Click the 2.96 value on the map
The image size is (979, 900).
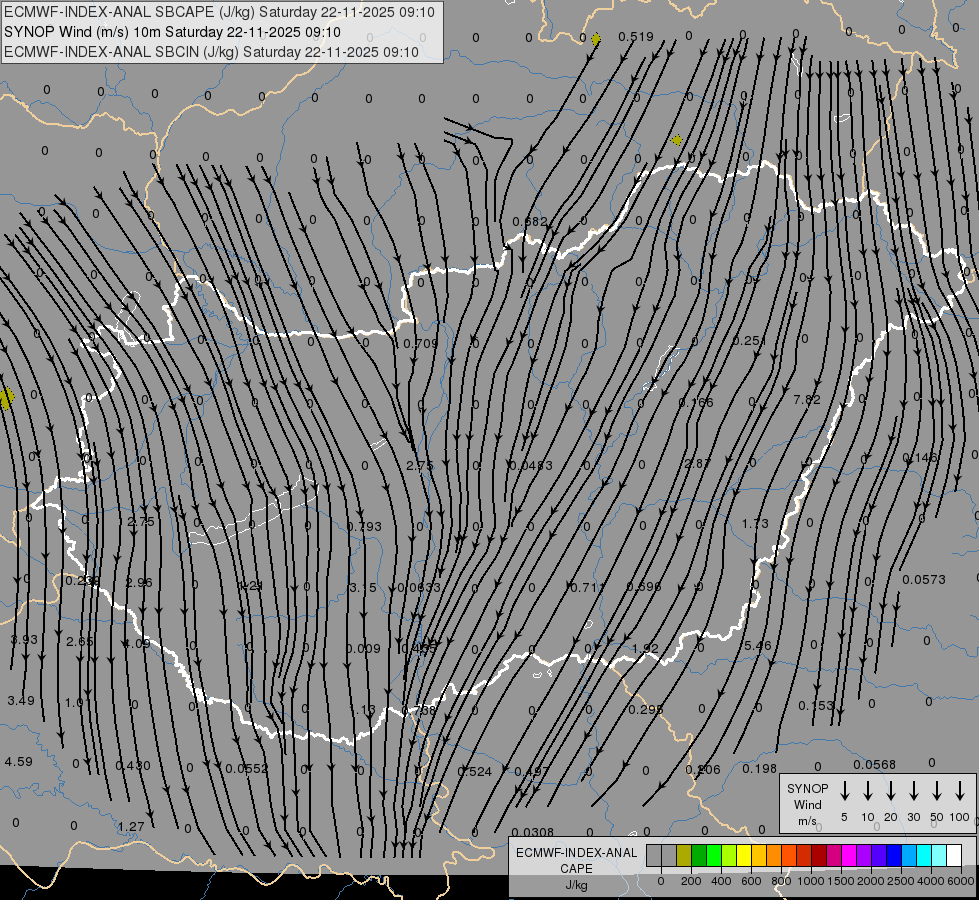(139, 583)
